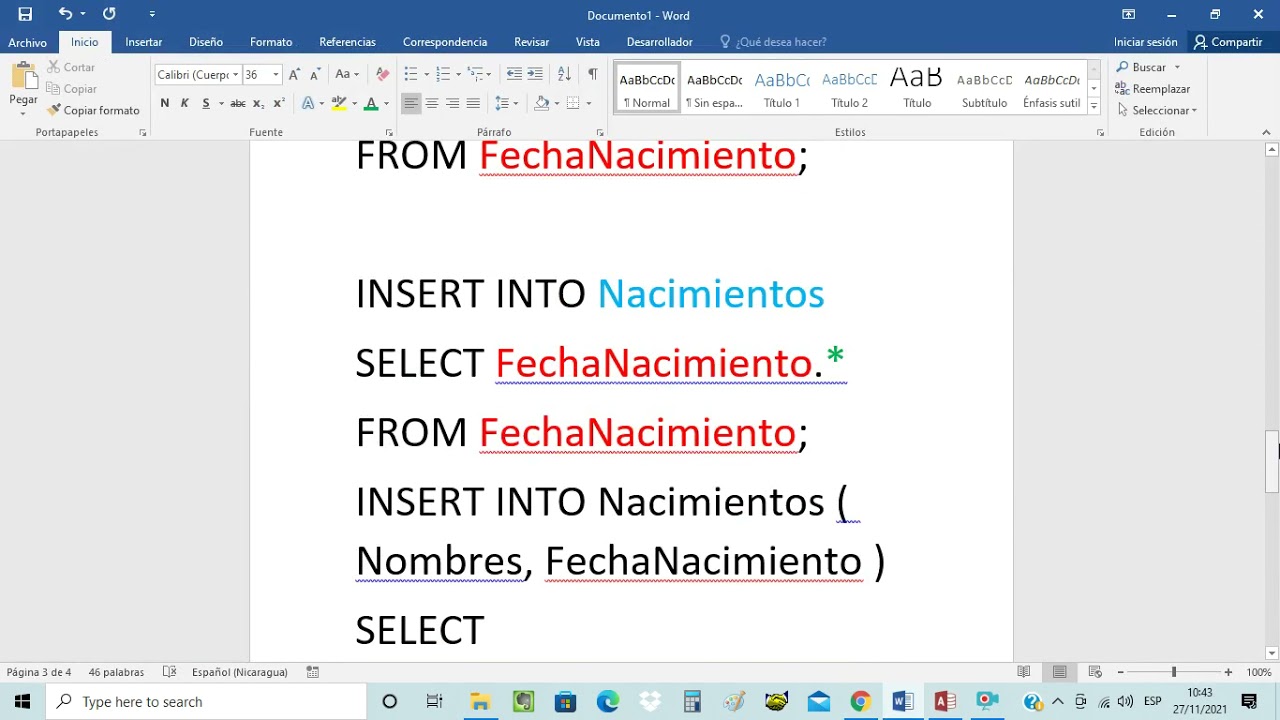Apply the Título 1 style
This screenshot has height=720, width=1280.
782,88
